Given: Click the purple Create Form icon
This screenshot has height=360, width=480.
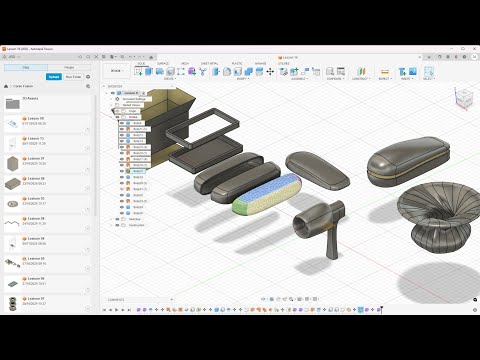Looking at the screenshot, I should (x=192, y=71).
